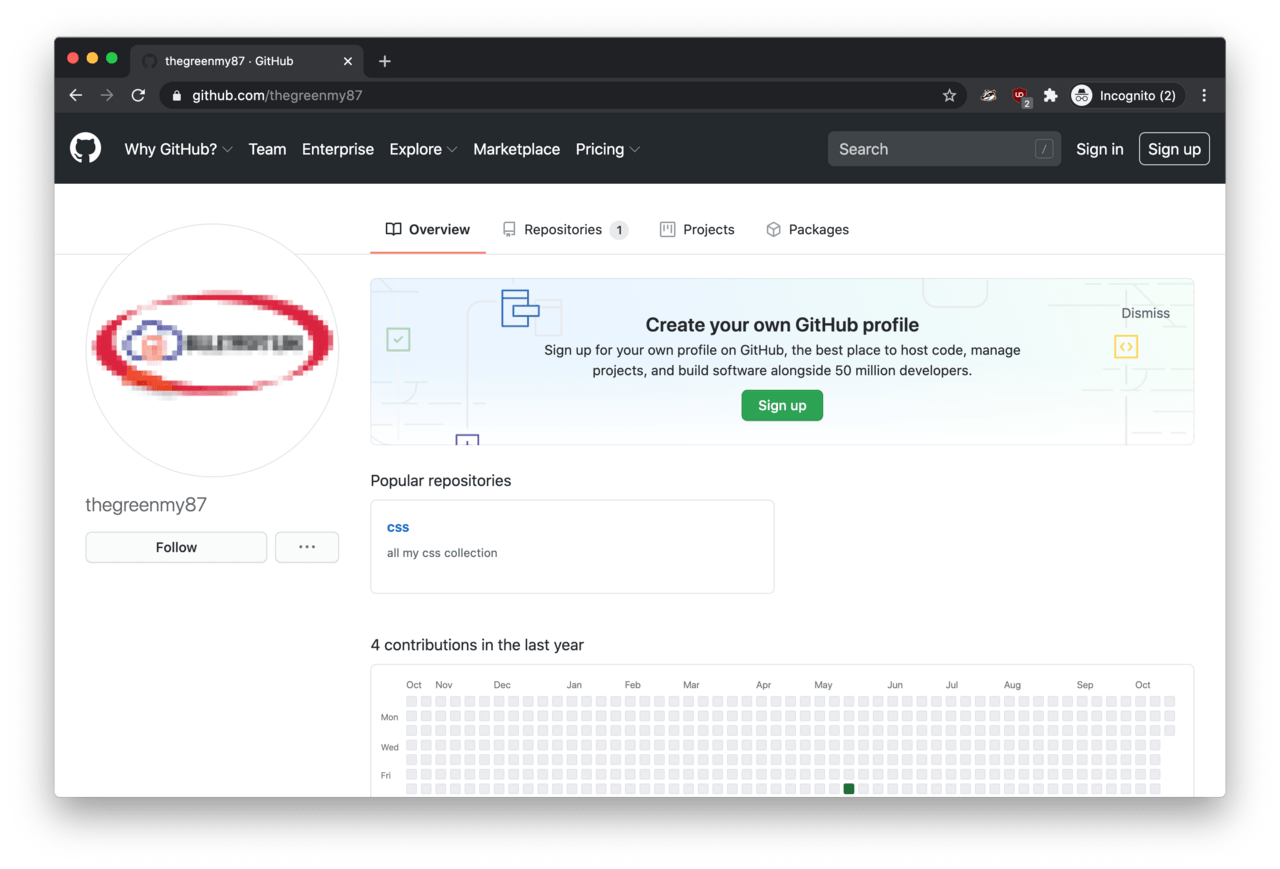The height and width of the screenshot is (869, 1280).
Task: Reload the page with refresh icon
Action: (138, 95)
